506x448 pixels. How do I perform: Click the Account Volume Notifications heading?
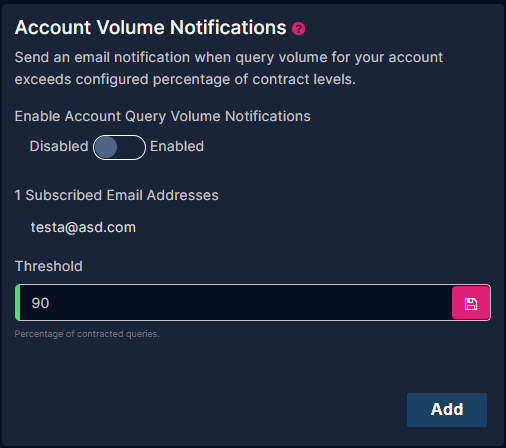(x=150, y=27)
